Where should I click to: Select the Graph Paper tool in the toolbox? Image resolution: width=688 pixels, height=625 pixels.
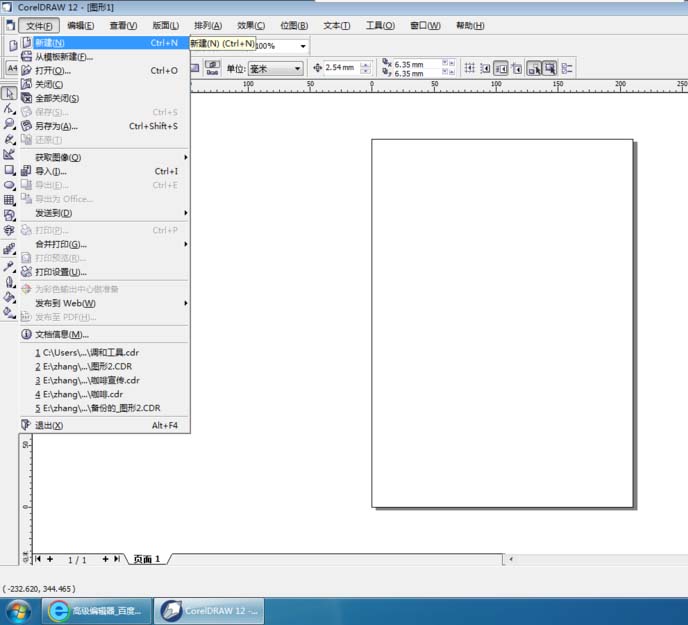(9, 200)
